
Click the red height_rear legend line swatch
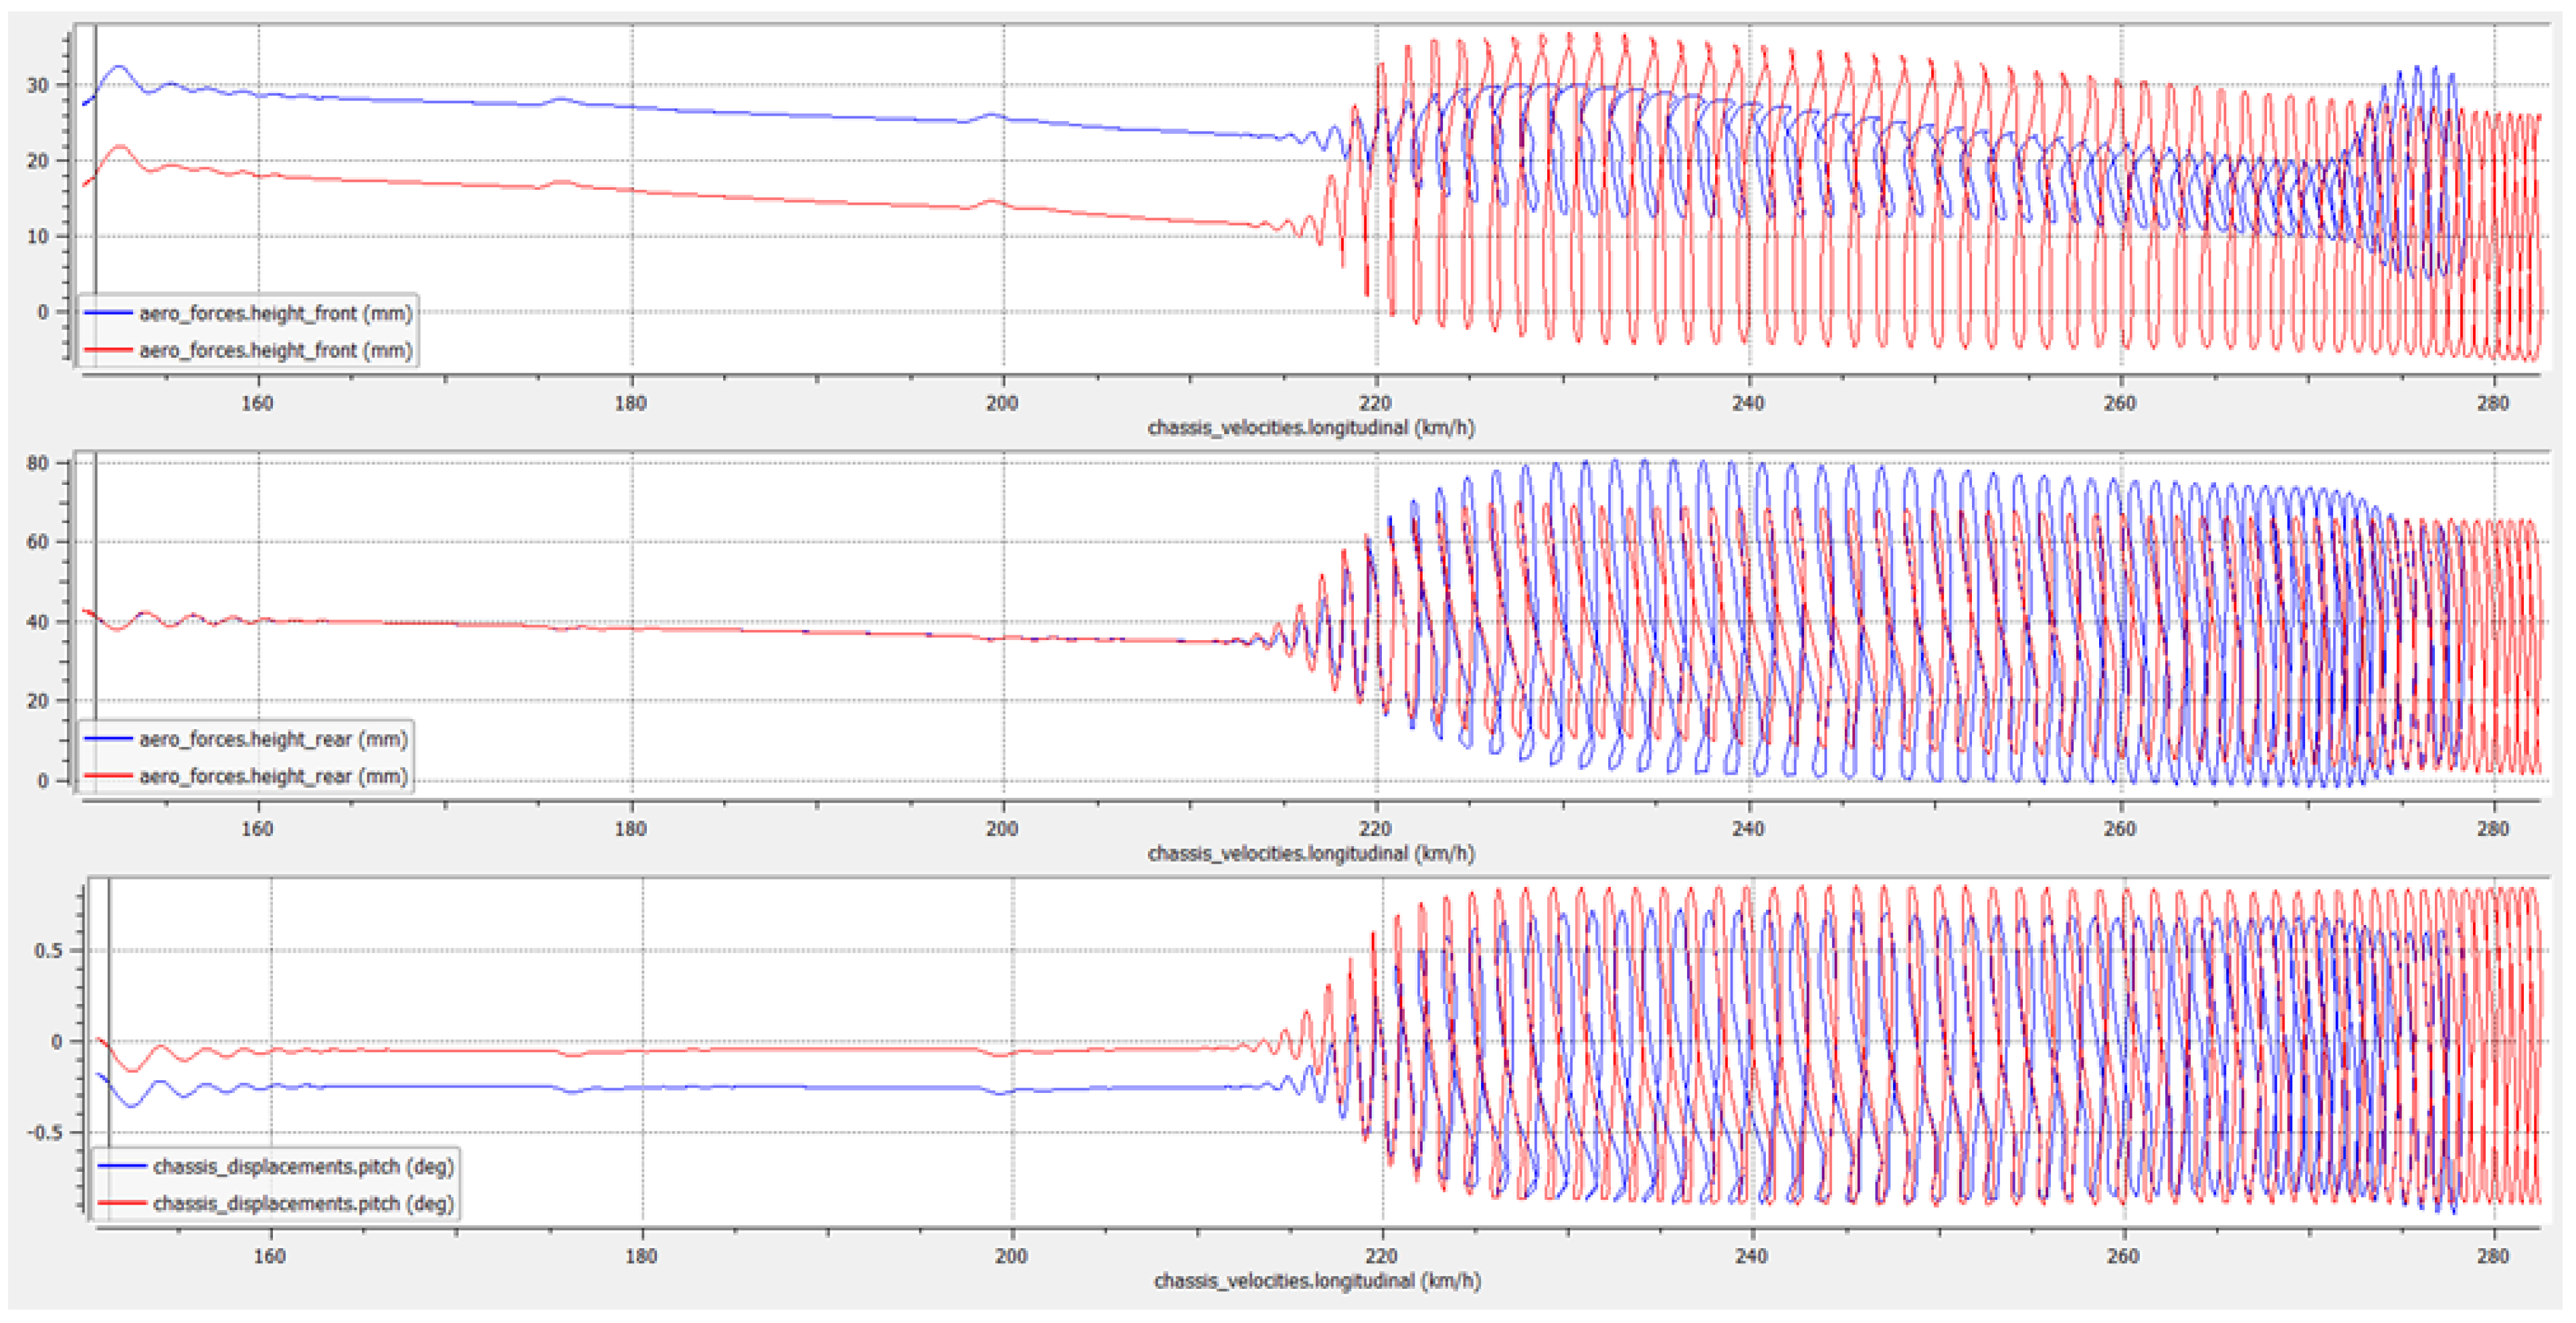click(108, 776)
